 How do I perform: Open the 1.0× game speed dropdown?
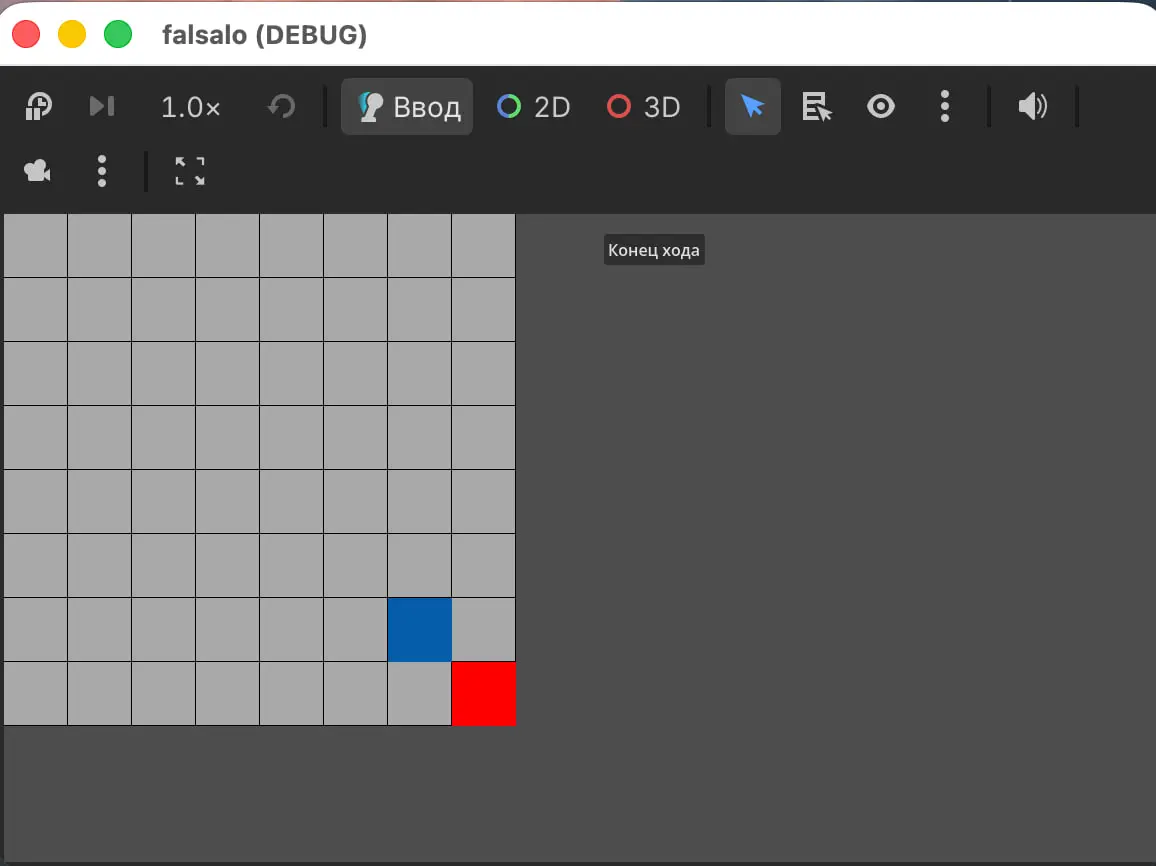pyautogui.click(x=191, y=108)
